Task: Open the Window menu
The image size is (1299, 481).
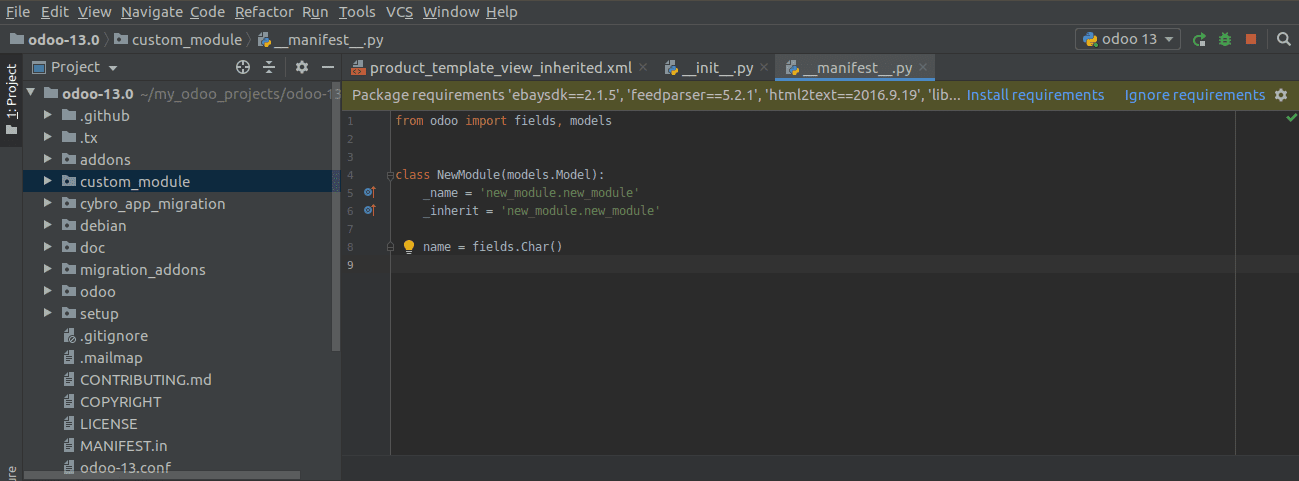Action: pyautogui.click(x=451, y=12)
